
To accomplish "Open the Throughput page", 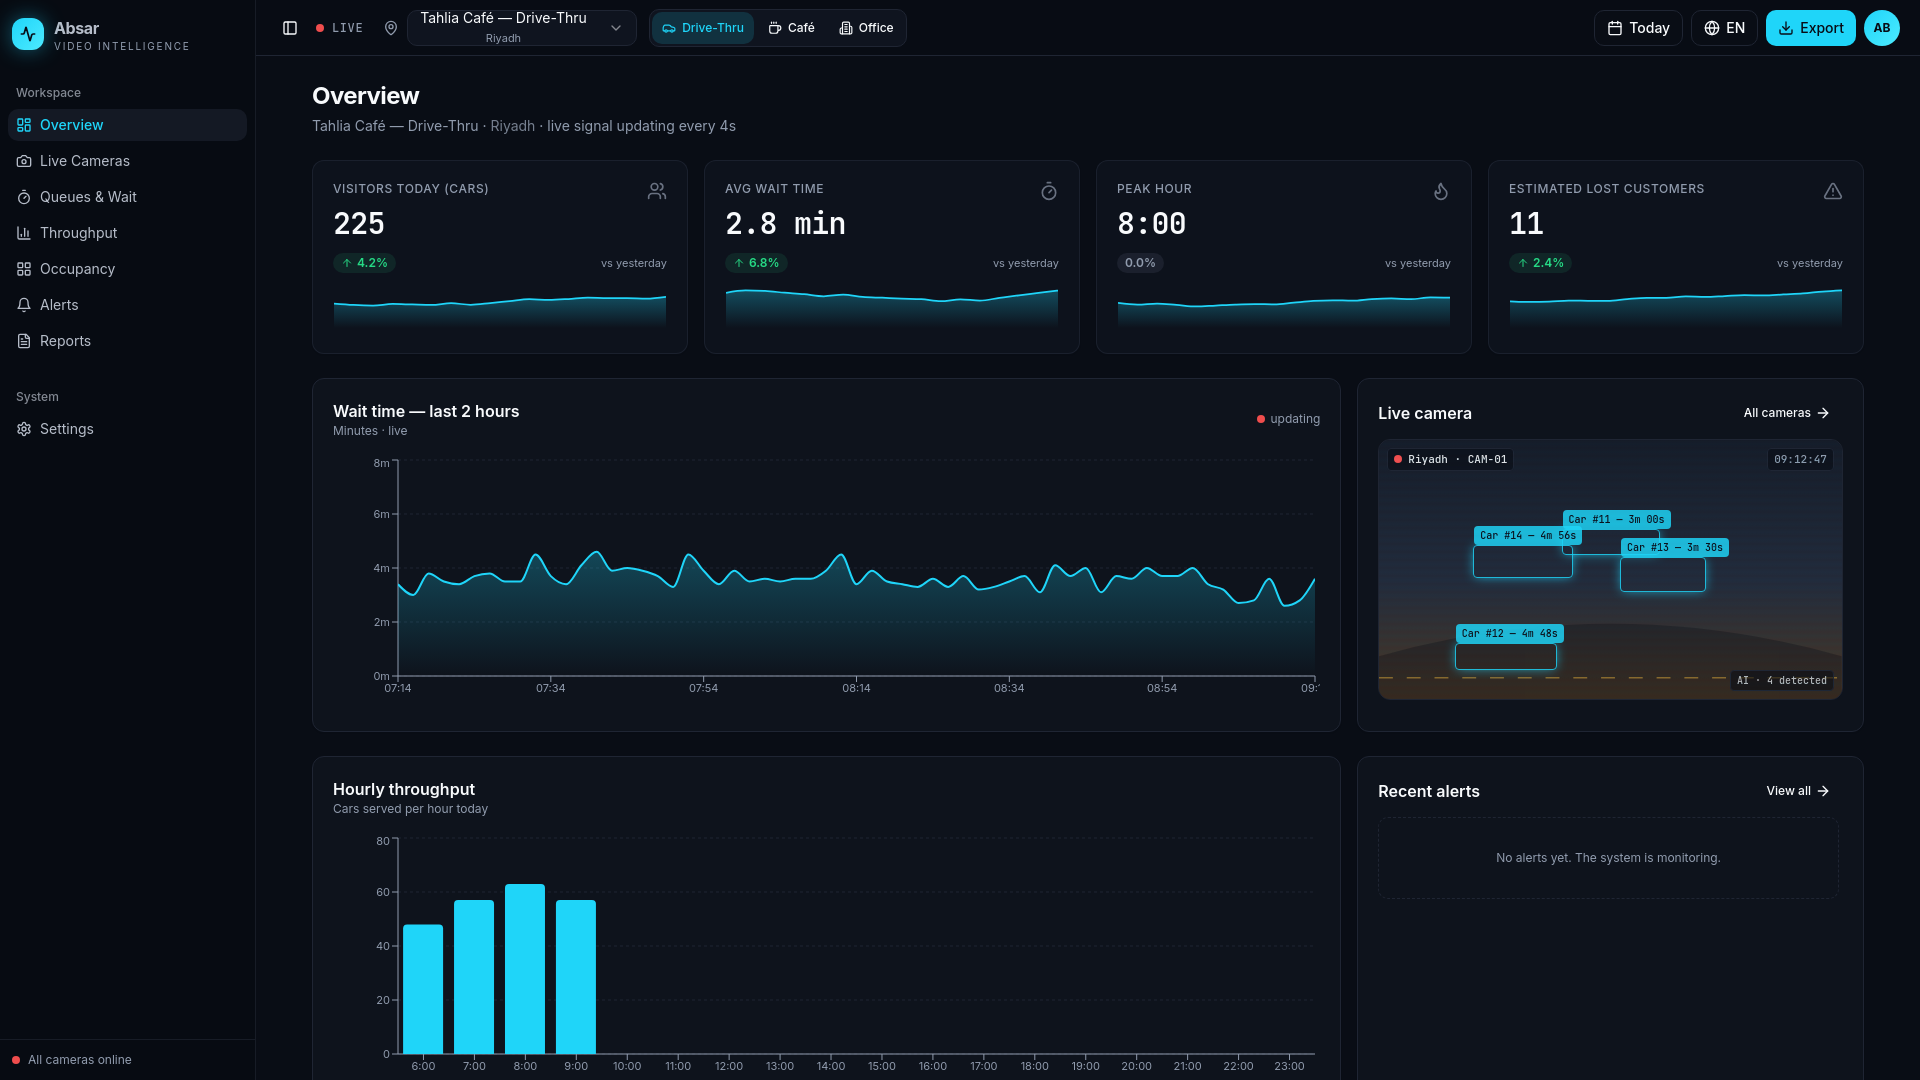I will tap(127, 233).
